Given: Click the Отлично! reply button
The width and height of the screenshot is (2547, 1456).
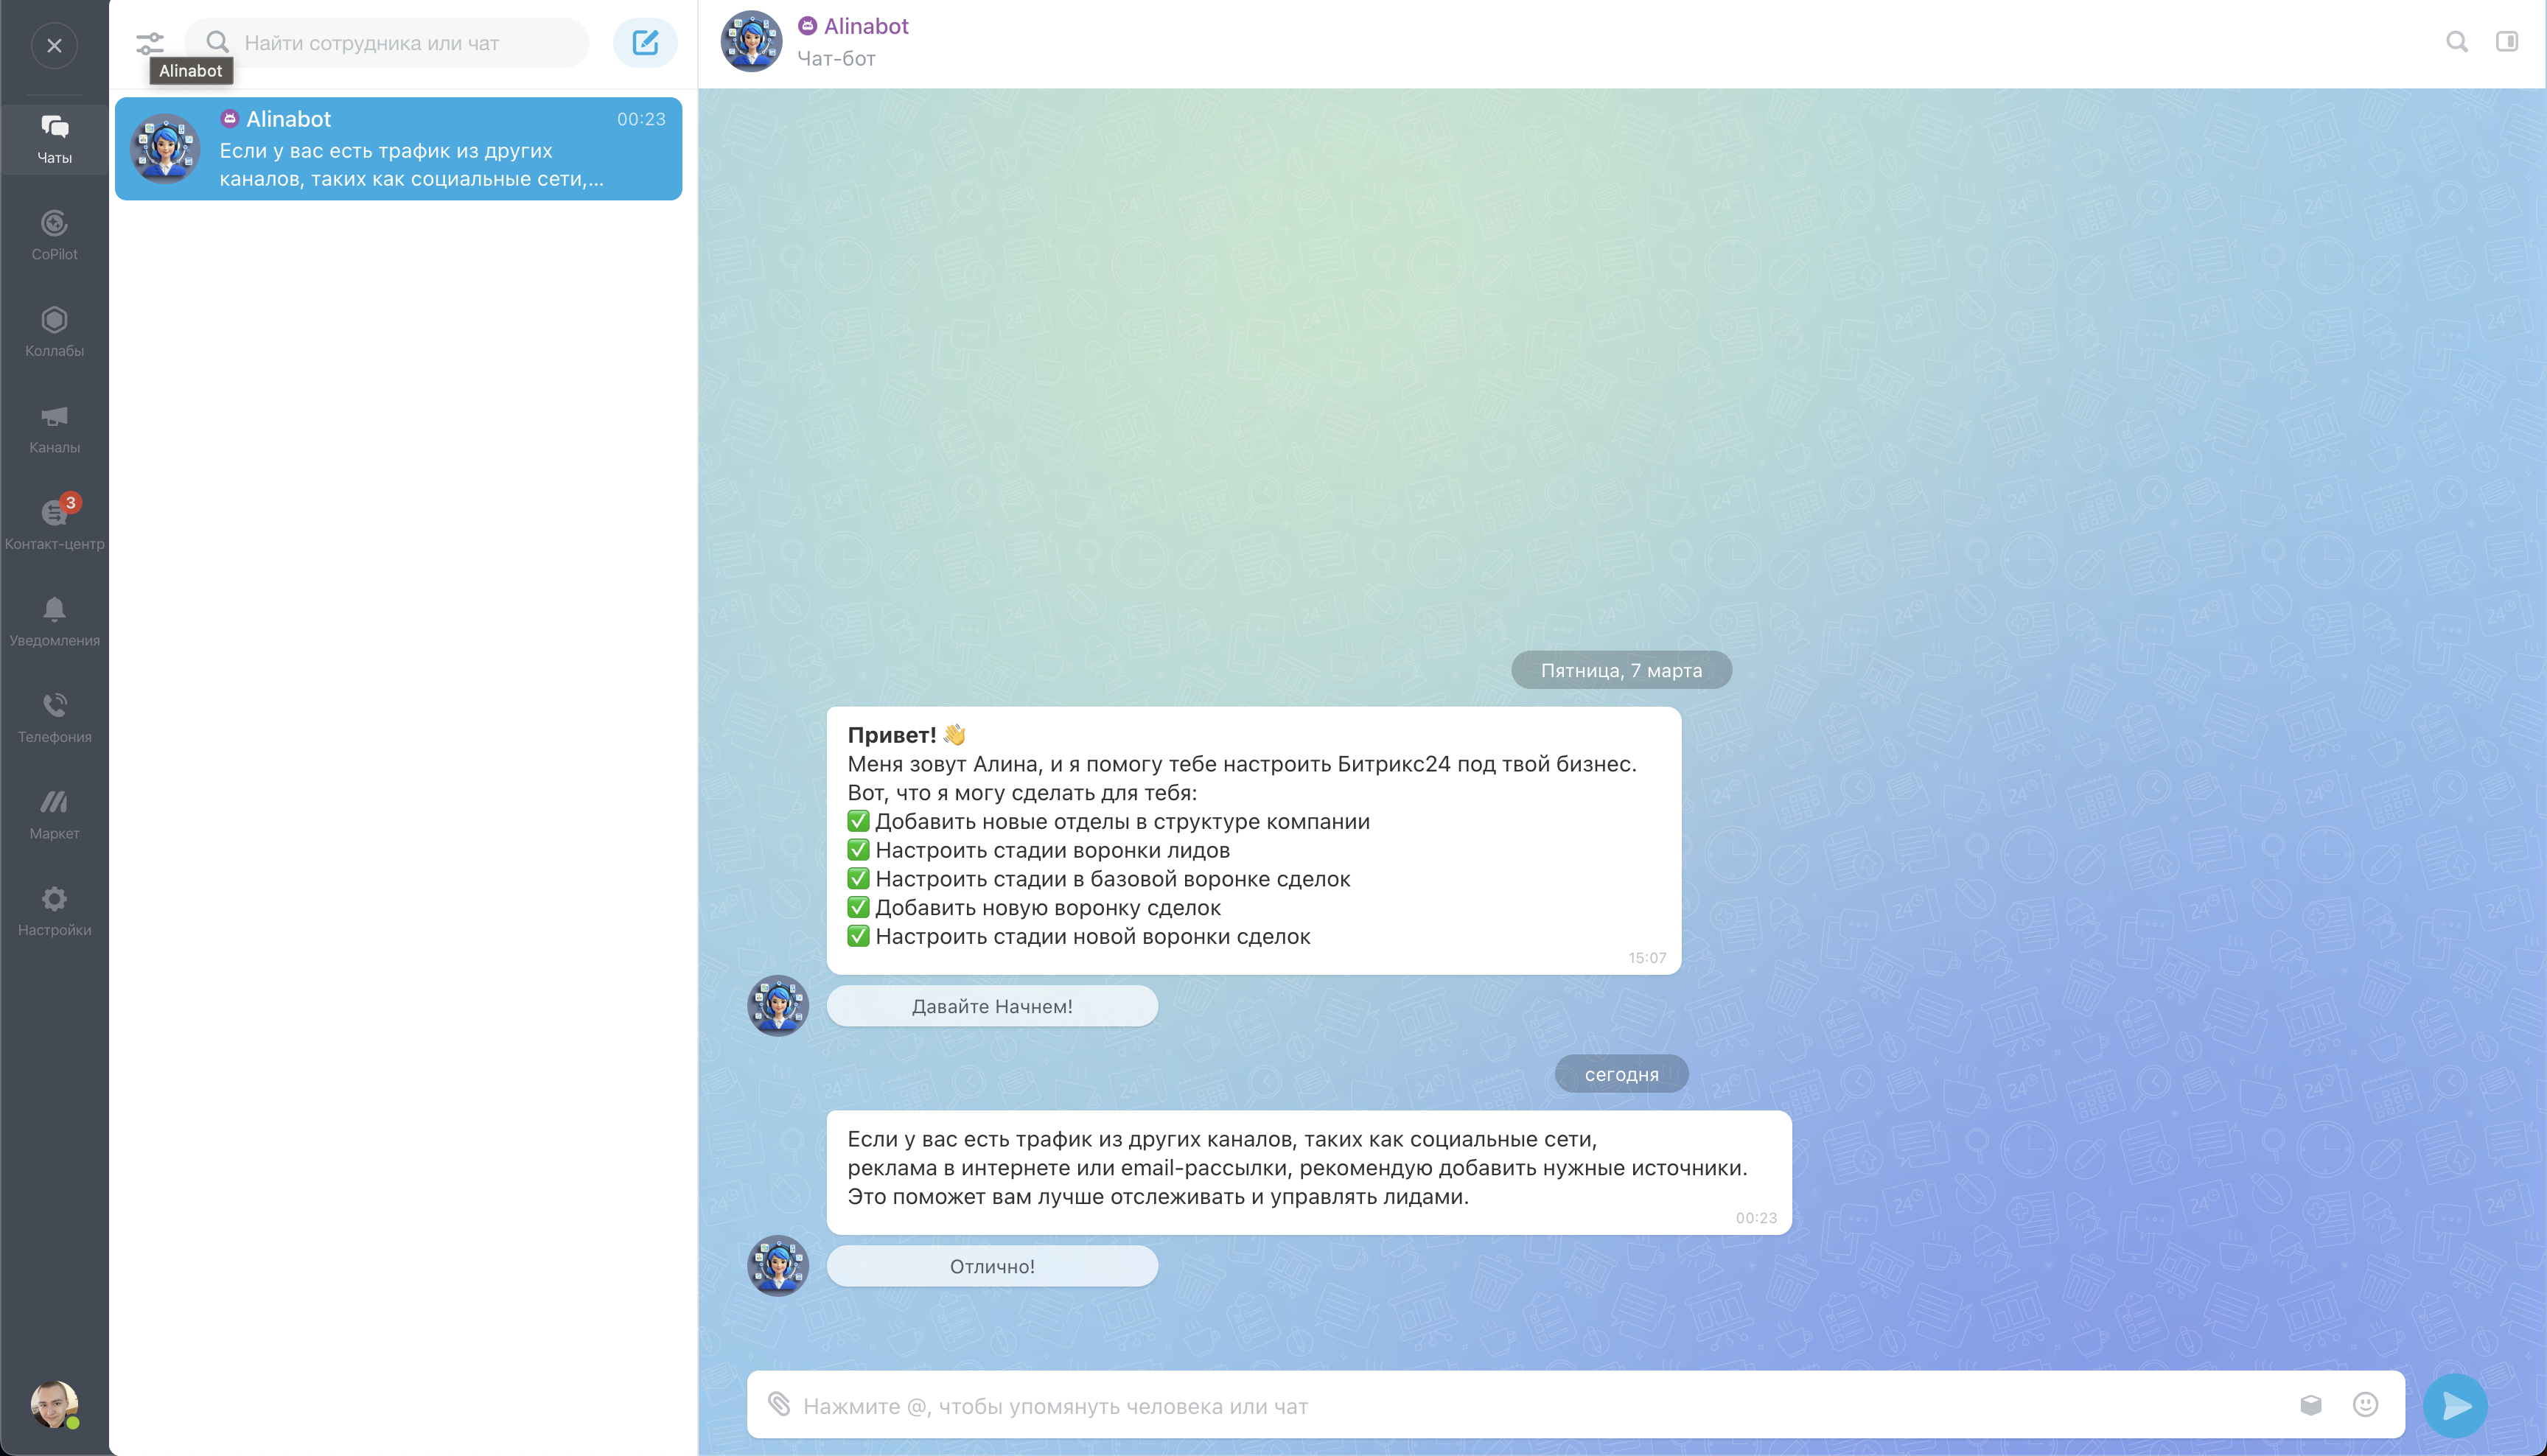Looking at the screenshot, I should (x=991, y=1266).
